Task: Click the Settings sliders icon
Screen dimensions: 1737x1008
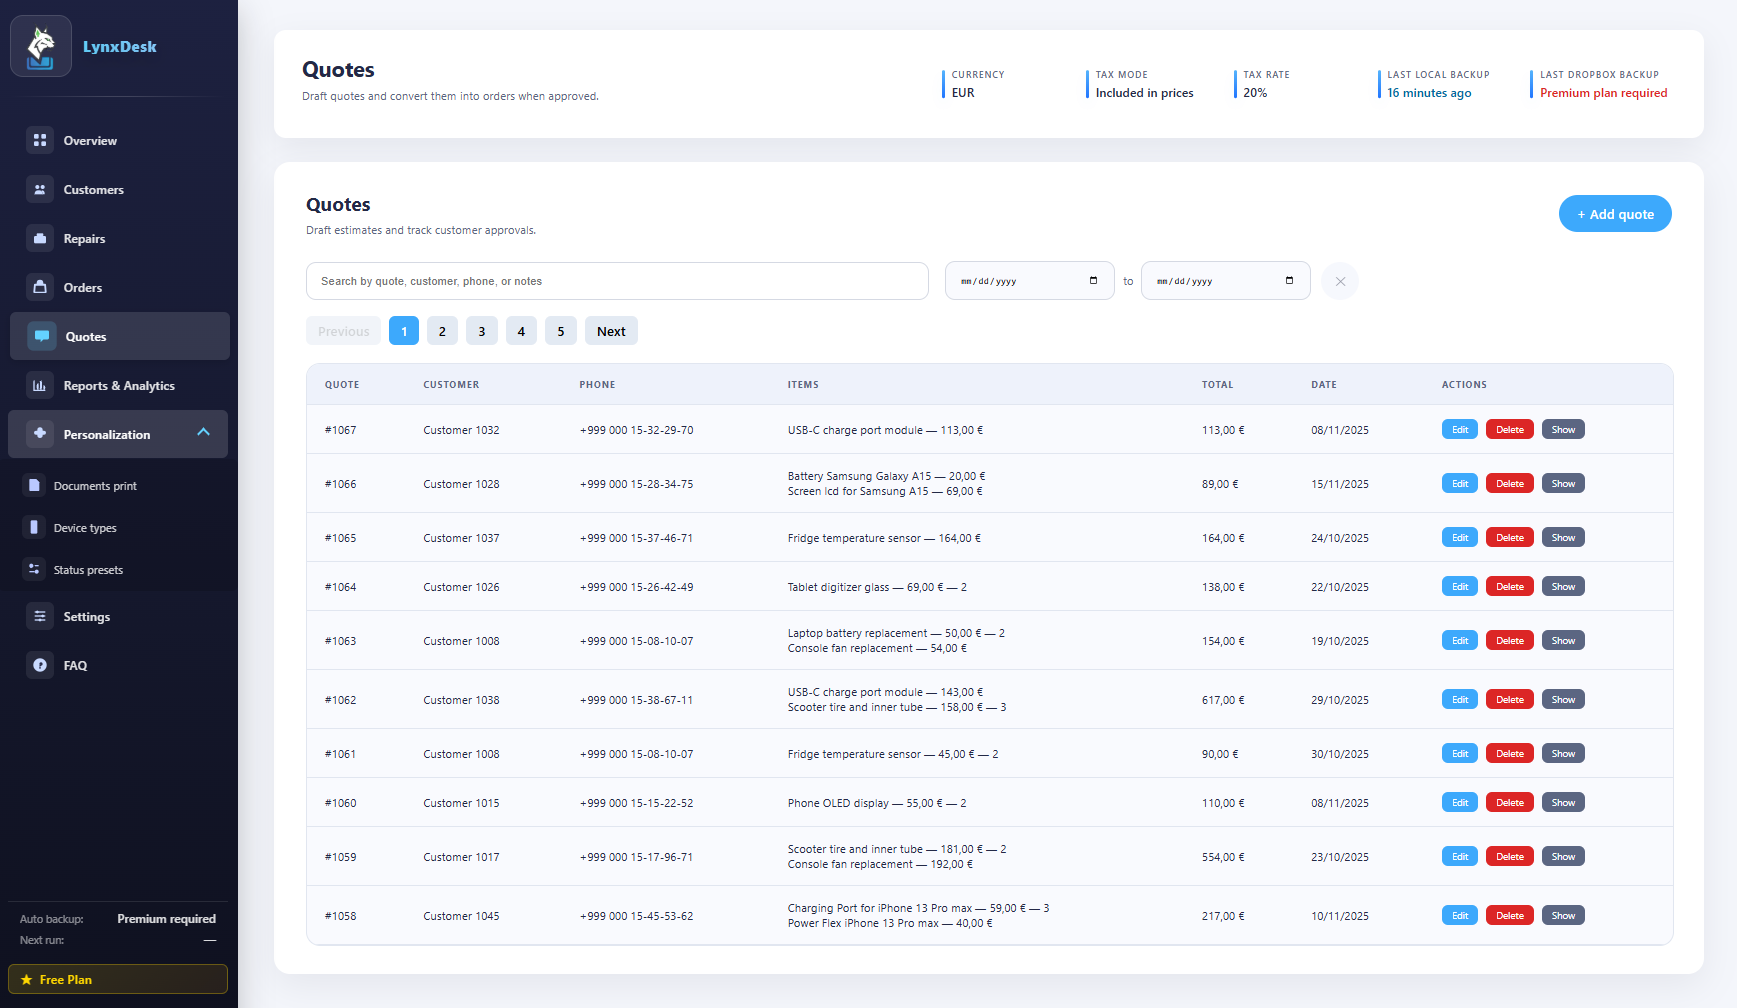Action: click(40, 616)
